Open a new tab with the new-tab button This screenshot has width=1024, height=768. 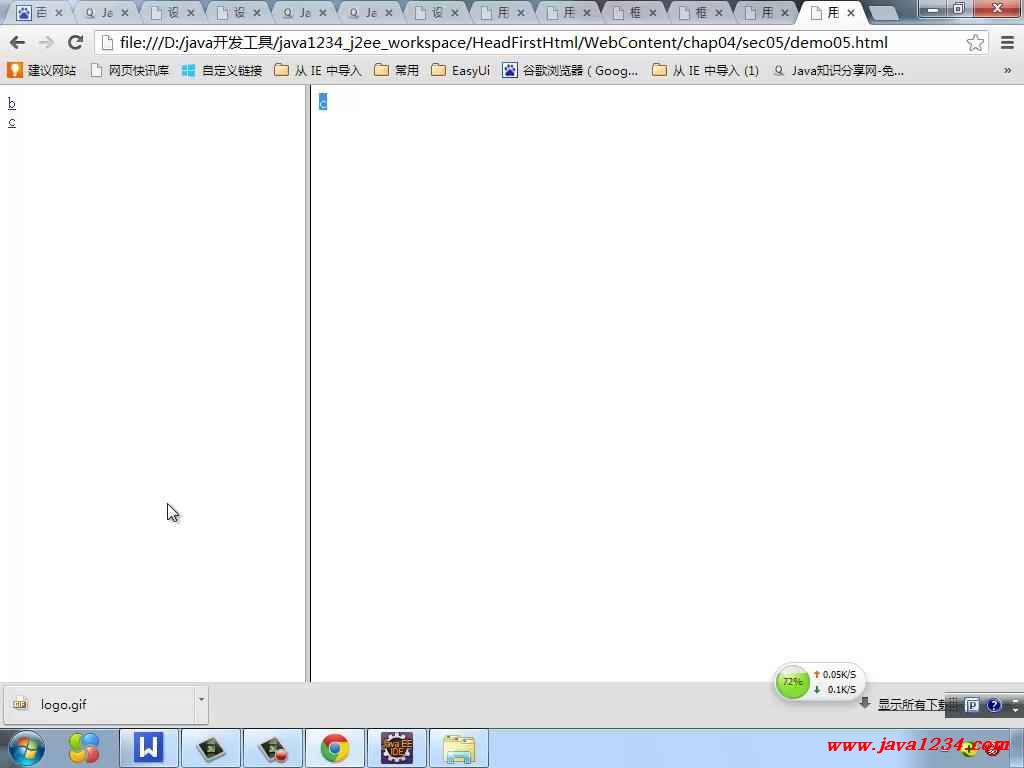tap(884, 13)
